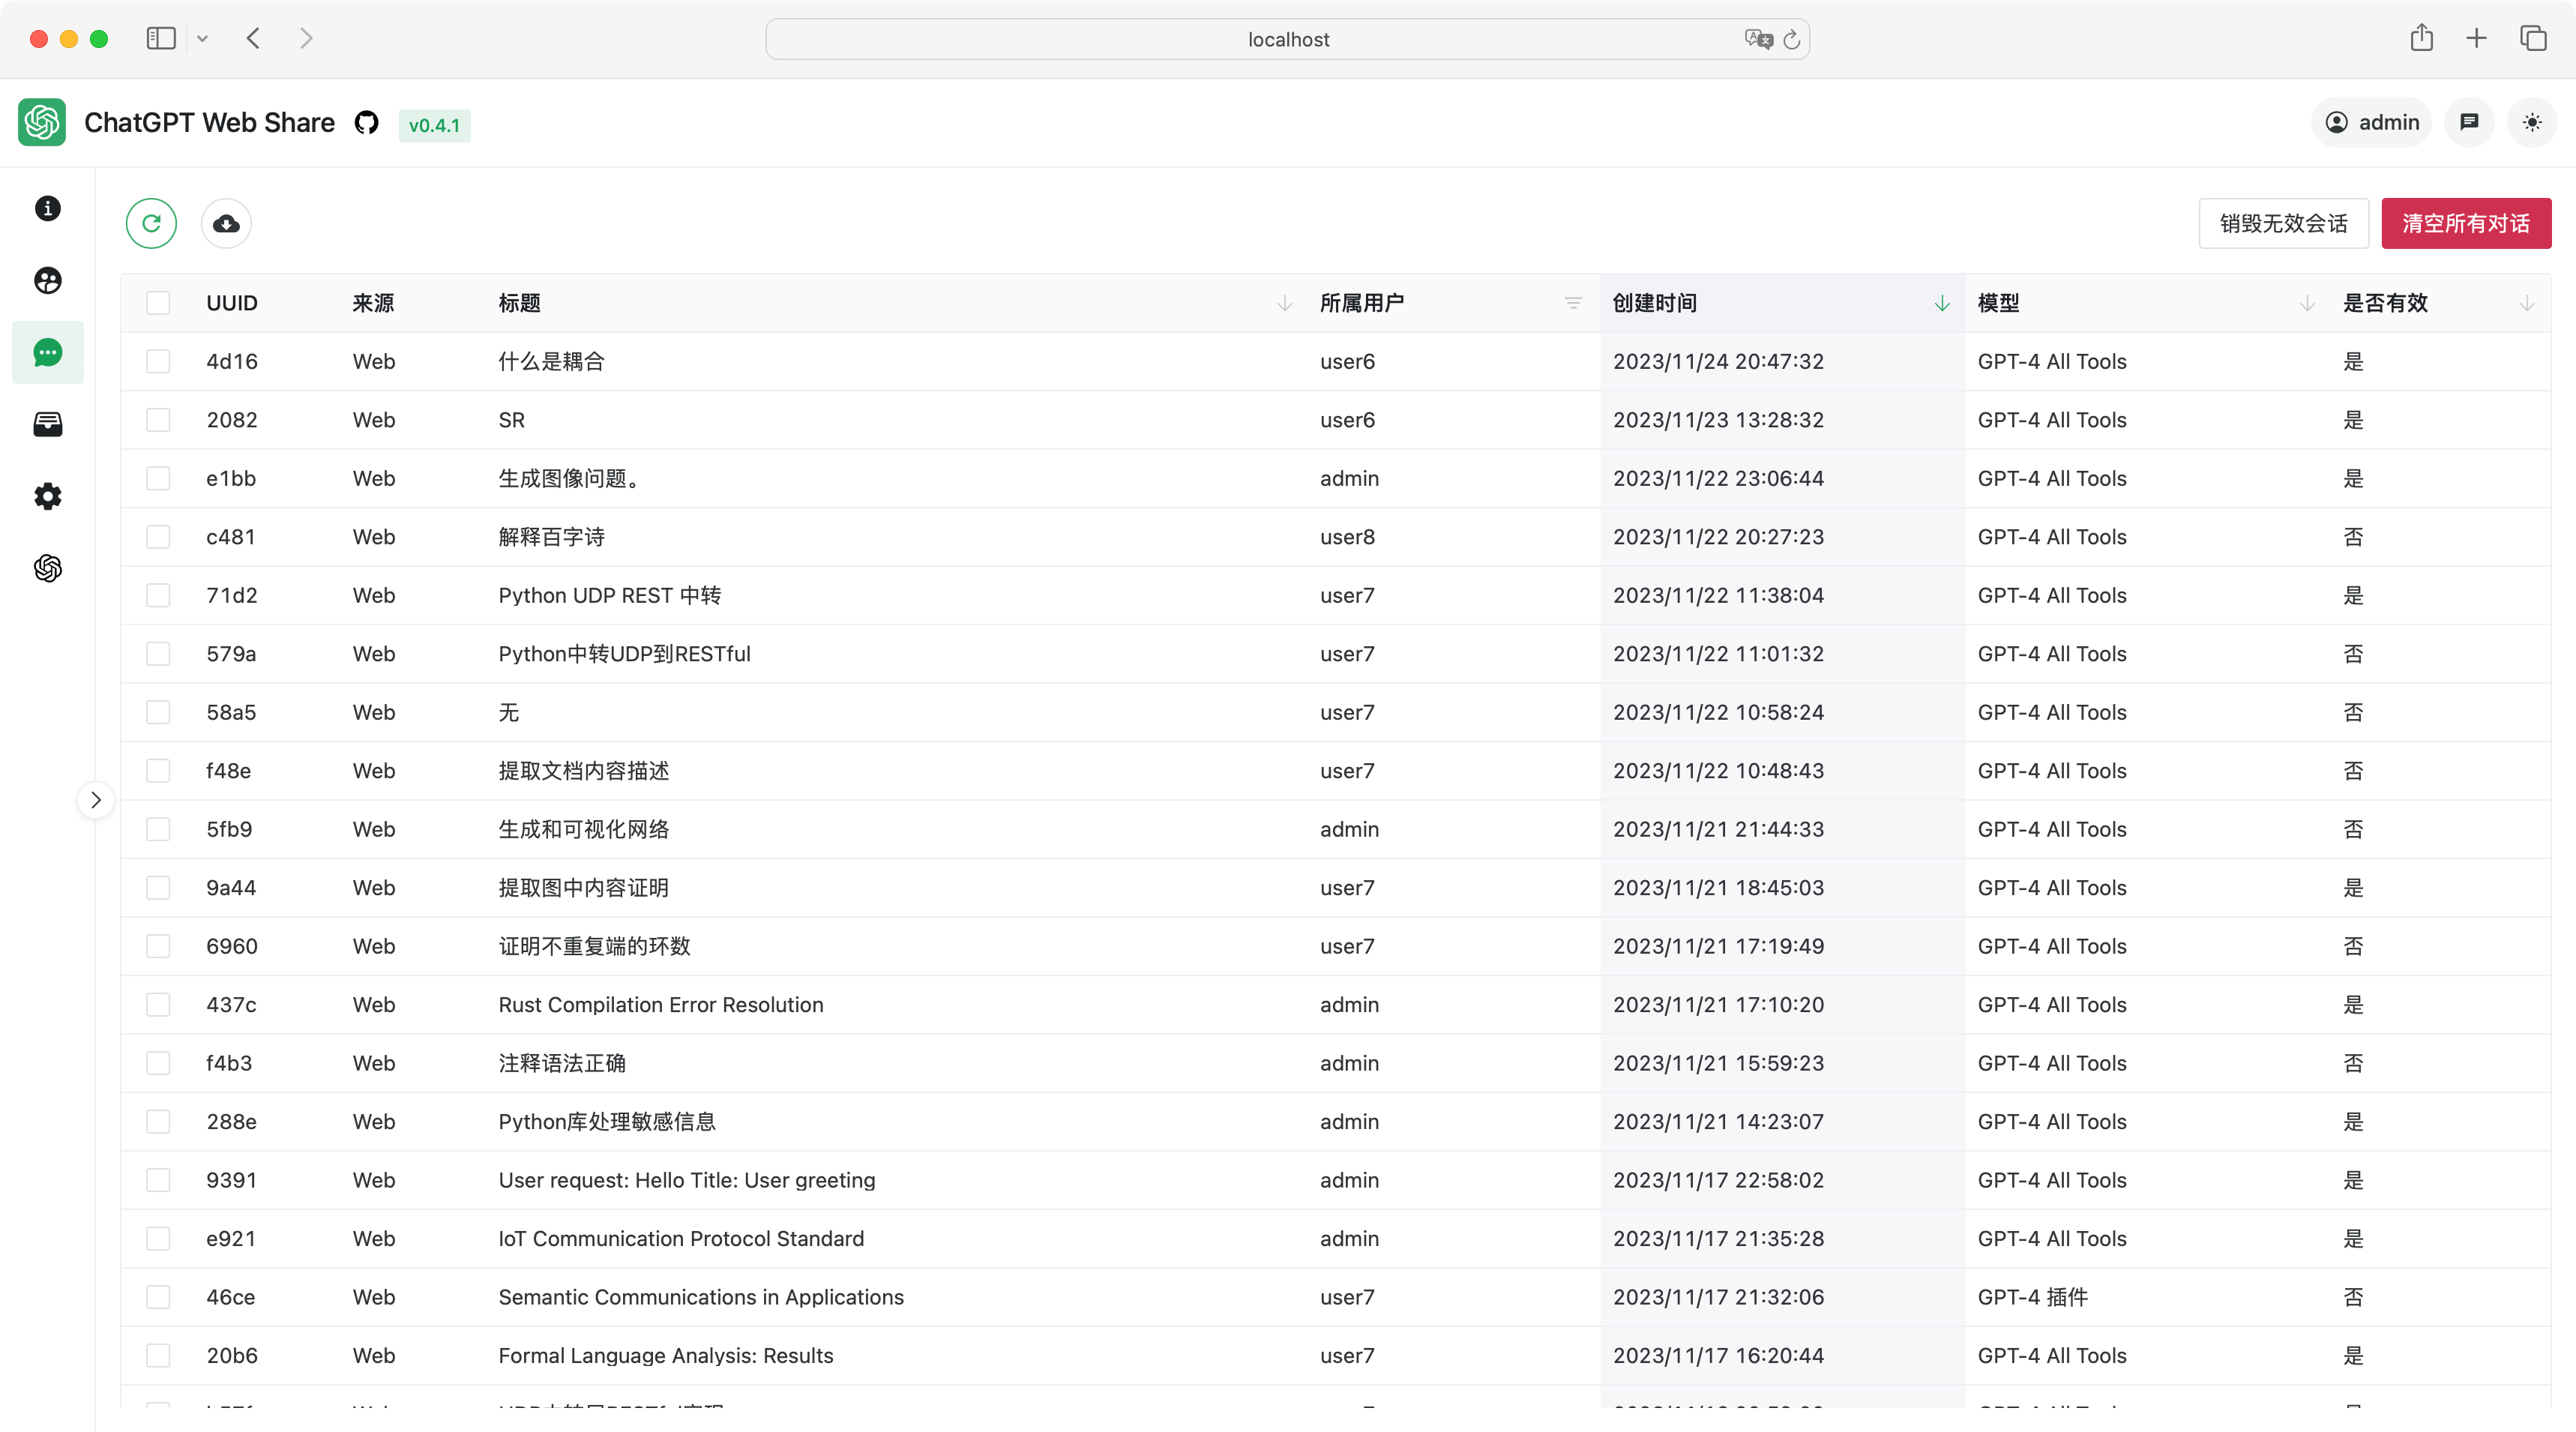Screen dimensions: 2576x1432
Task: Select all rows with header checkbox
Action: [x=158, y=303]
